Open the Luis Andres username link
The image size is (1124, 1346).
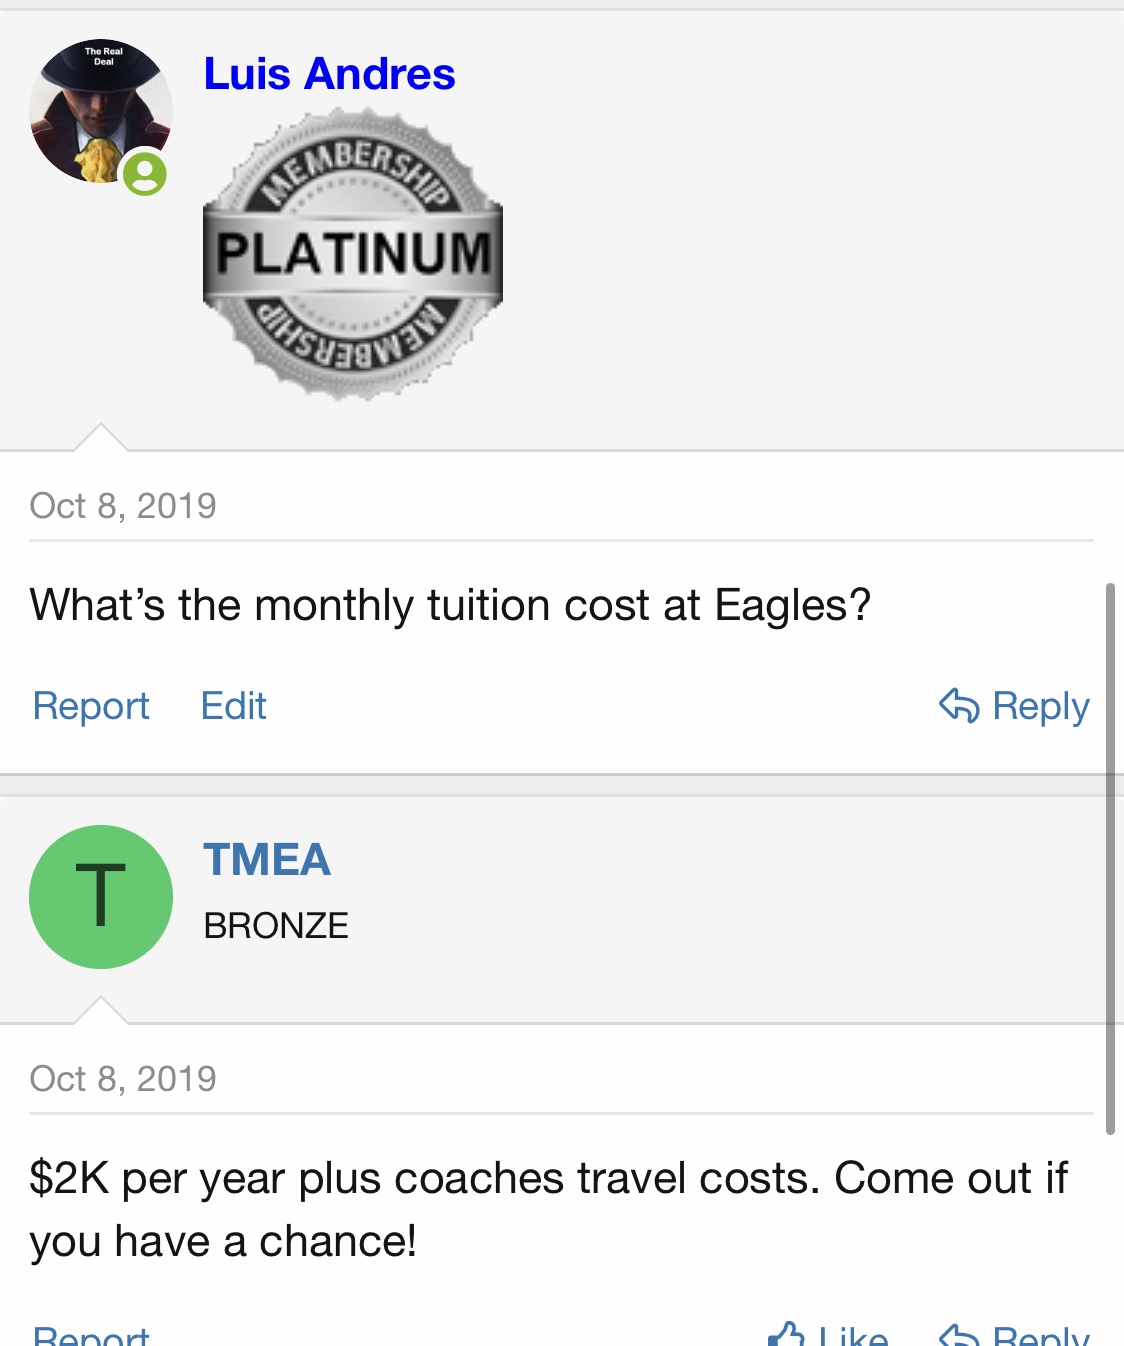pyautogui.click(x=329, y=74)
